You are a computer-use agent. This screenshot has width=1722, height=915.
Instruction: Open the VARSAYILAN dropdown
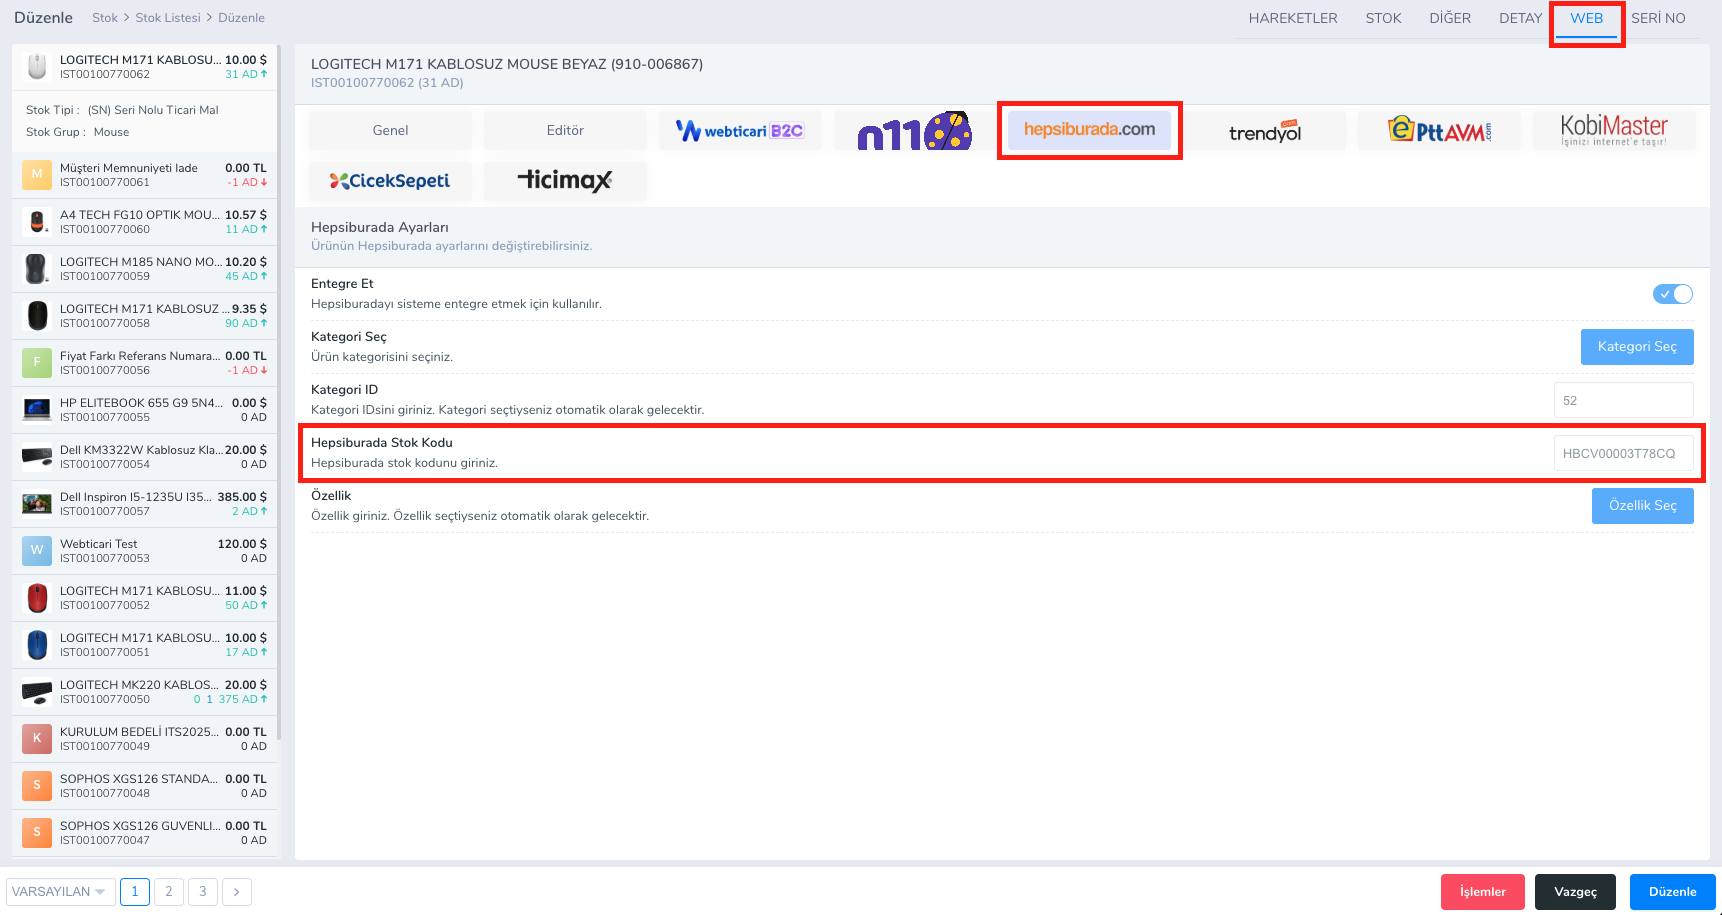click(59, 891)
